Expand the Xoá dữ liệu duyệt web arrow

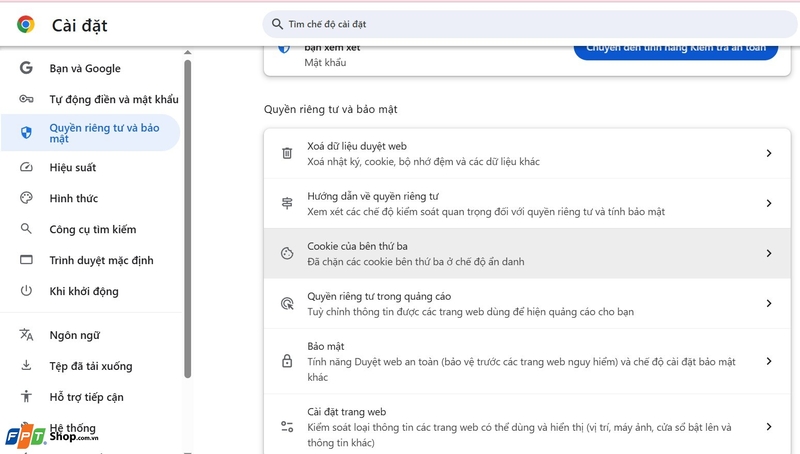768,153
